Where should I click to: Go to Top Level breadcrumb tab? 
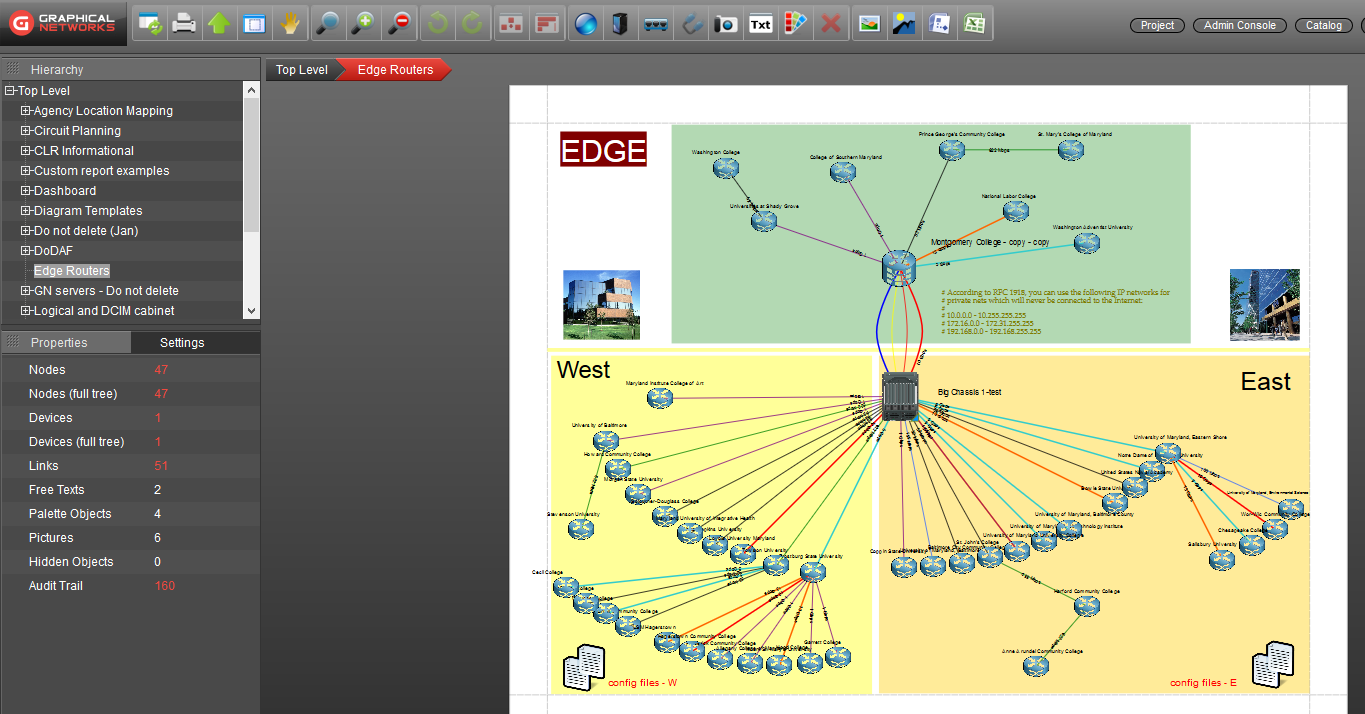tap(301, 70)
